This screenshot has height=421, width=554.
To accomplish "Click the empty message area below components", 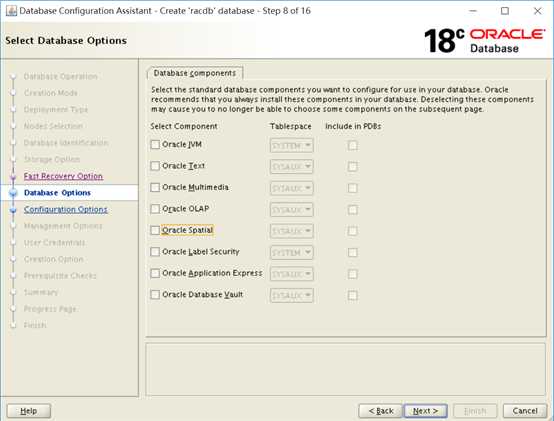I will click(346, 369).
